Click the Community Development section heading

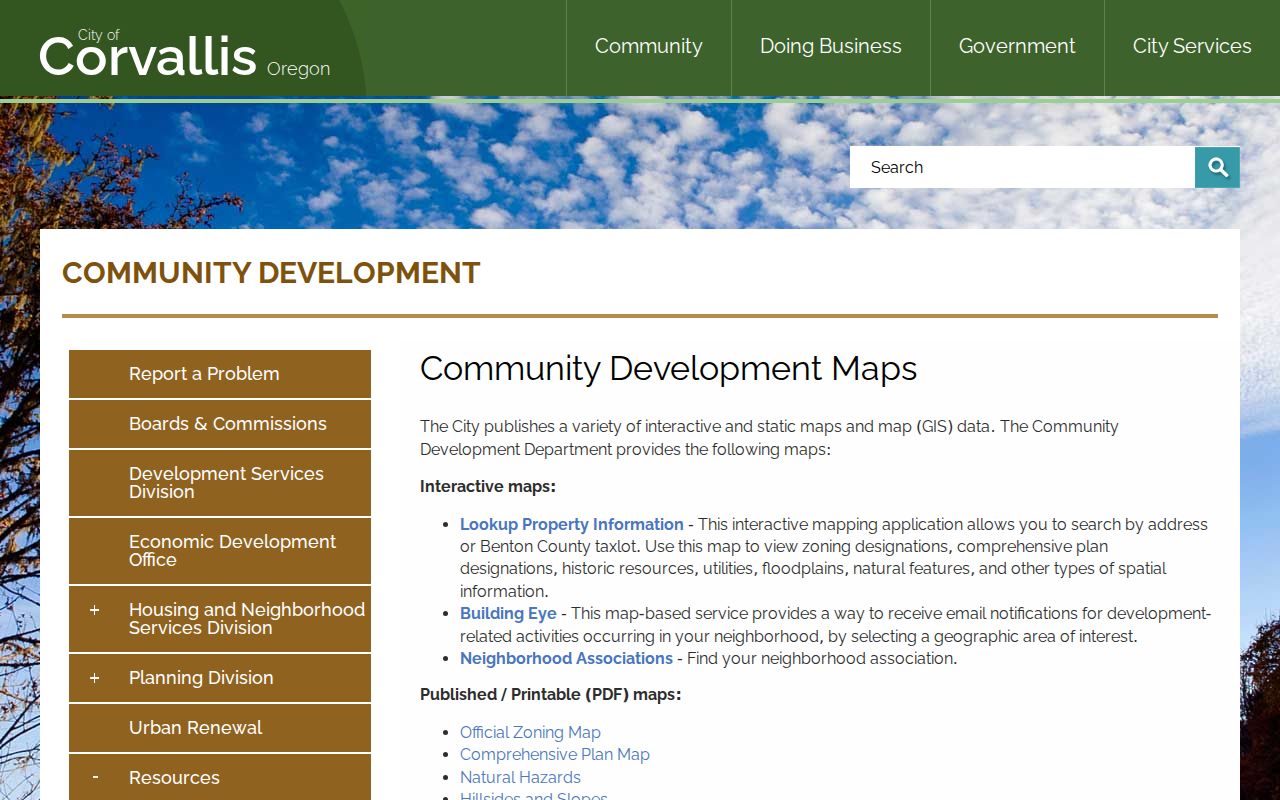coord(271,273)
